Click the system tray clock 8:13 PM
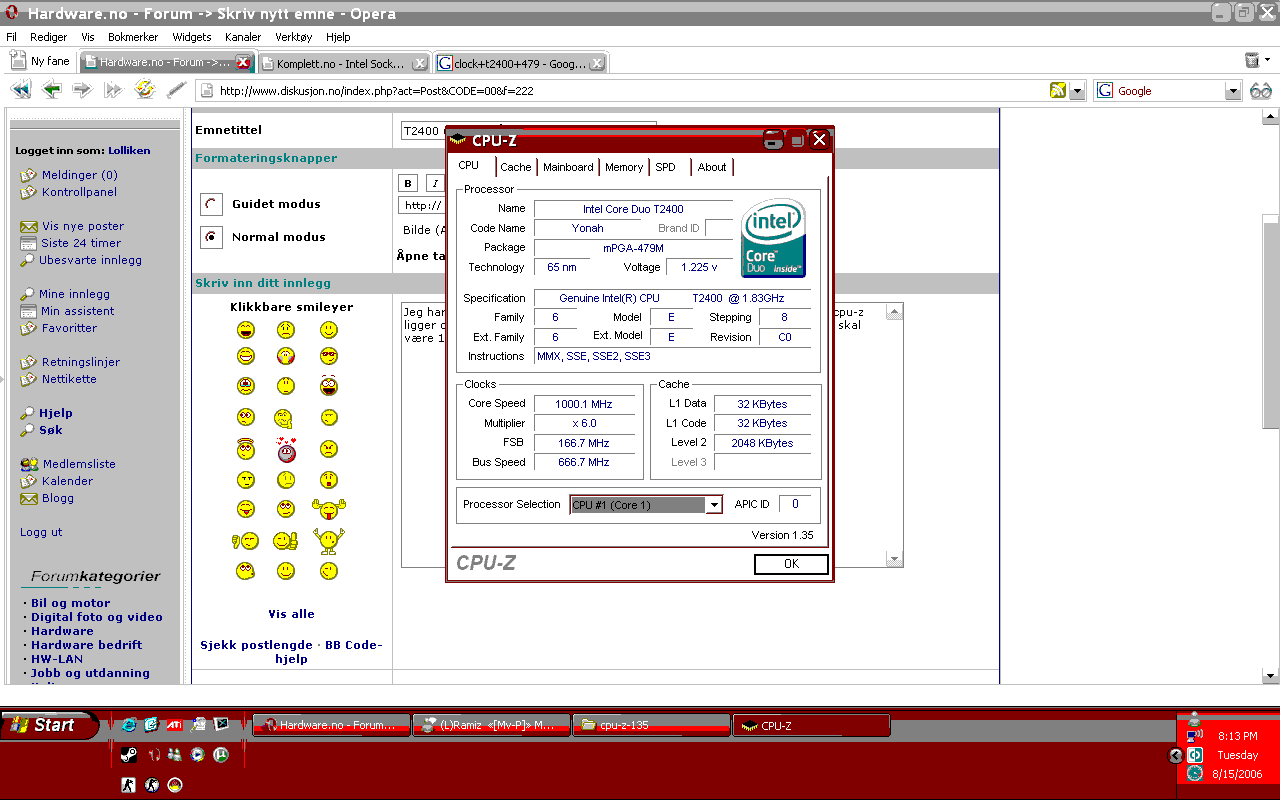 [x=1237, y=736]
